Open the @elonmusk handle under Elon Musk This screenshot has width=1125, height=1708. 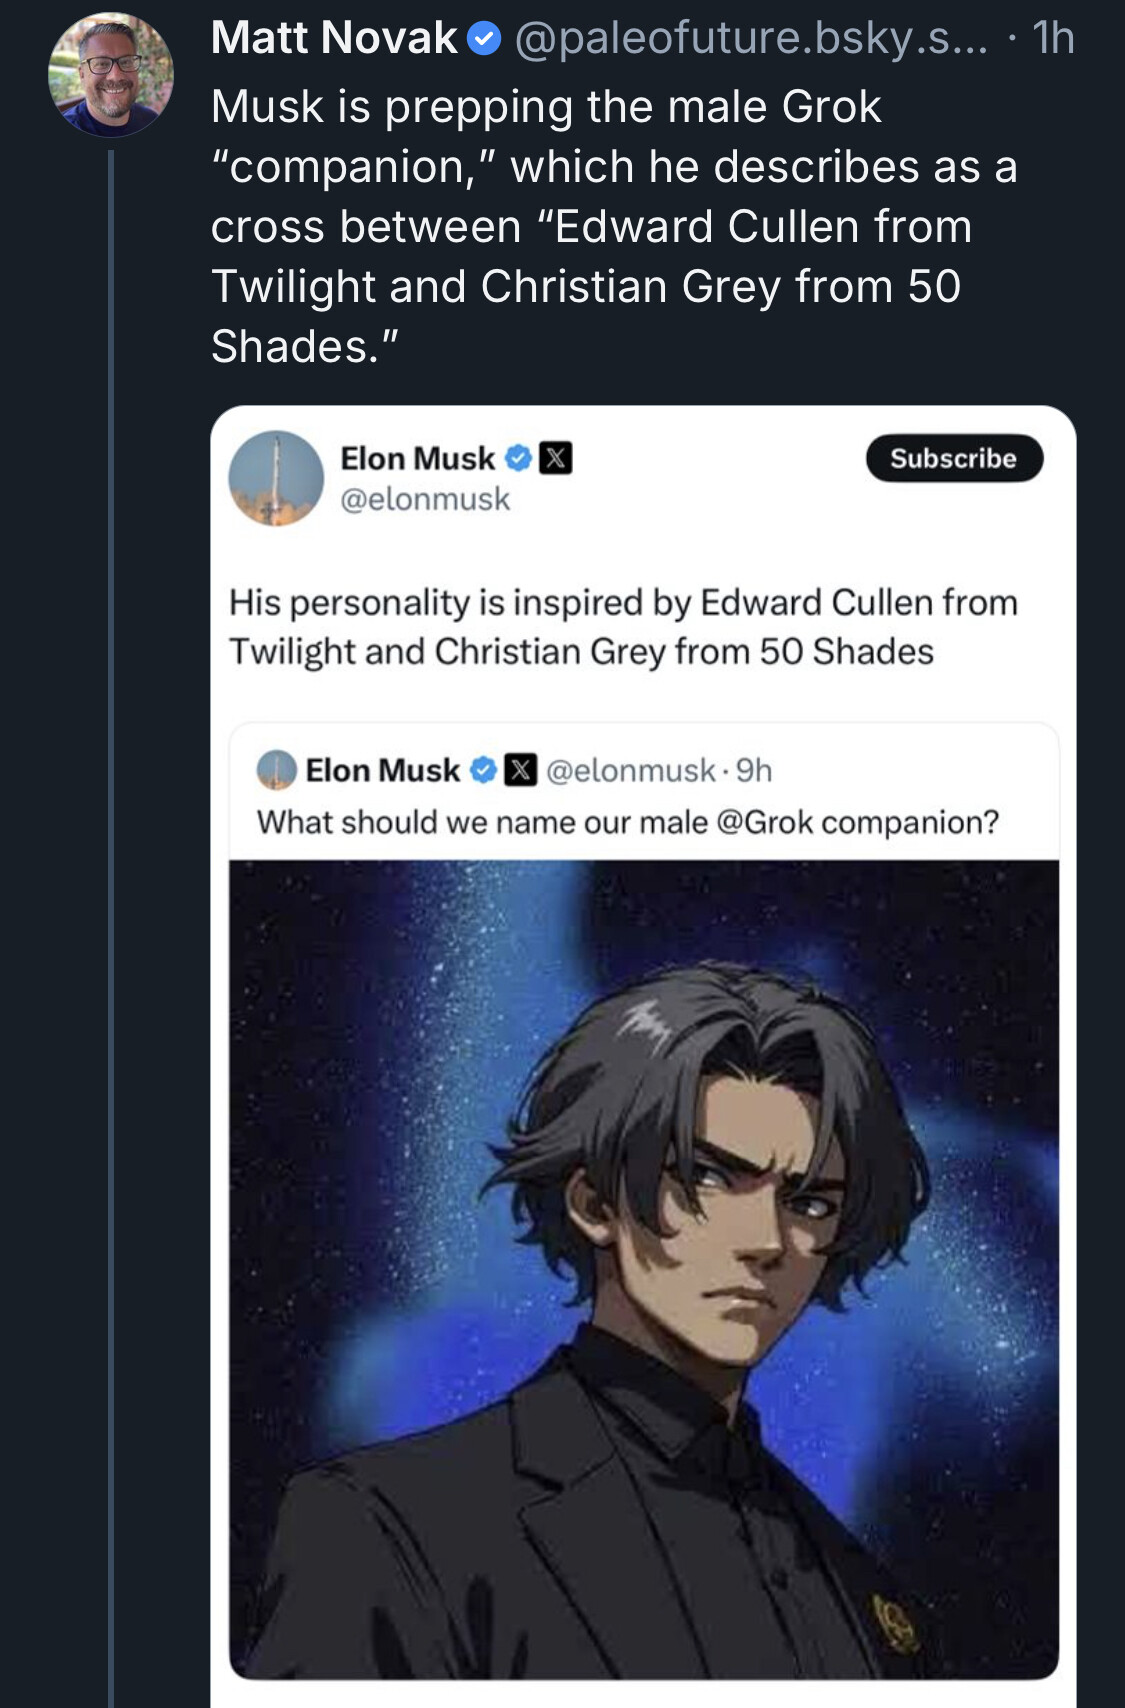425,499
